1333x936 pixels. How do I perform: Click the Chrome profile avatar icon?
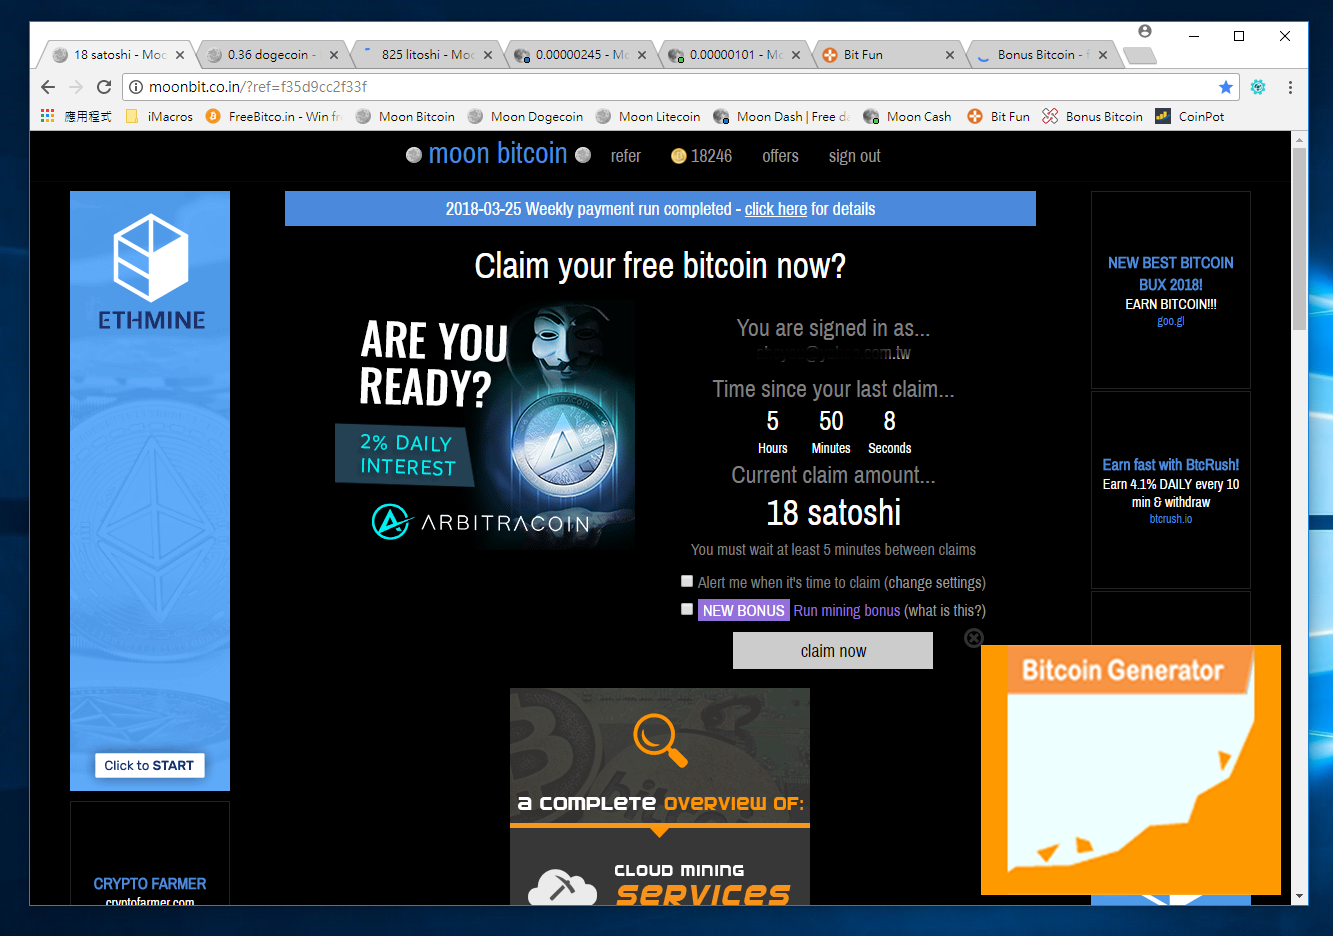coord(1145,31)
